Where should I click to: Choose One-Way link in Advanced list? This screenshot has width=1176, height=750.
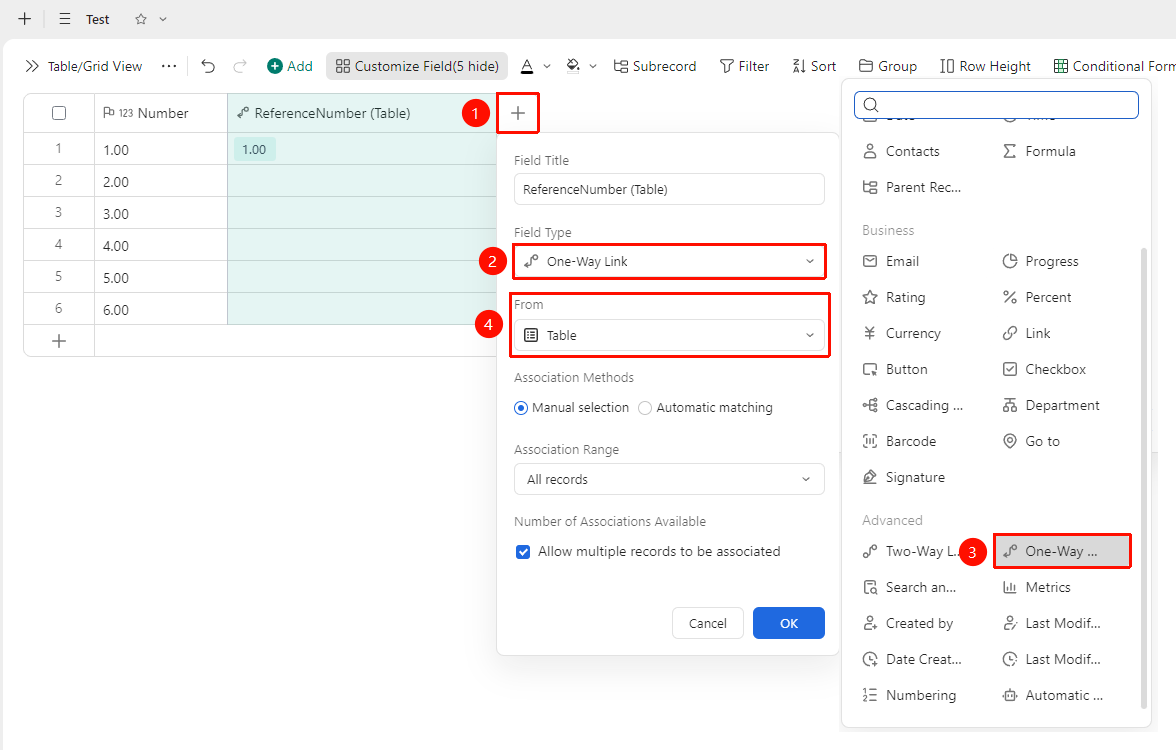click(1062, 551)
